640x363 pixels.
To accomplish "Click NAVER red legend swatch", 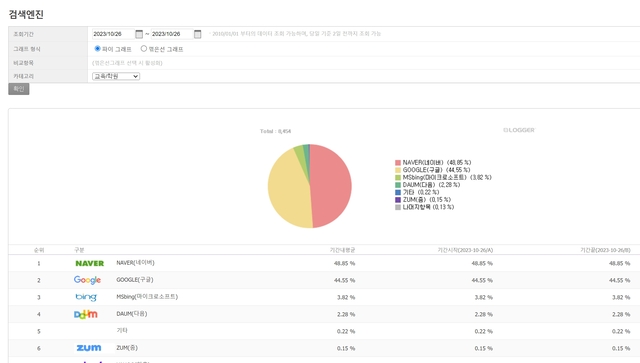I will pos(398,163).
